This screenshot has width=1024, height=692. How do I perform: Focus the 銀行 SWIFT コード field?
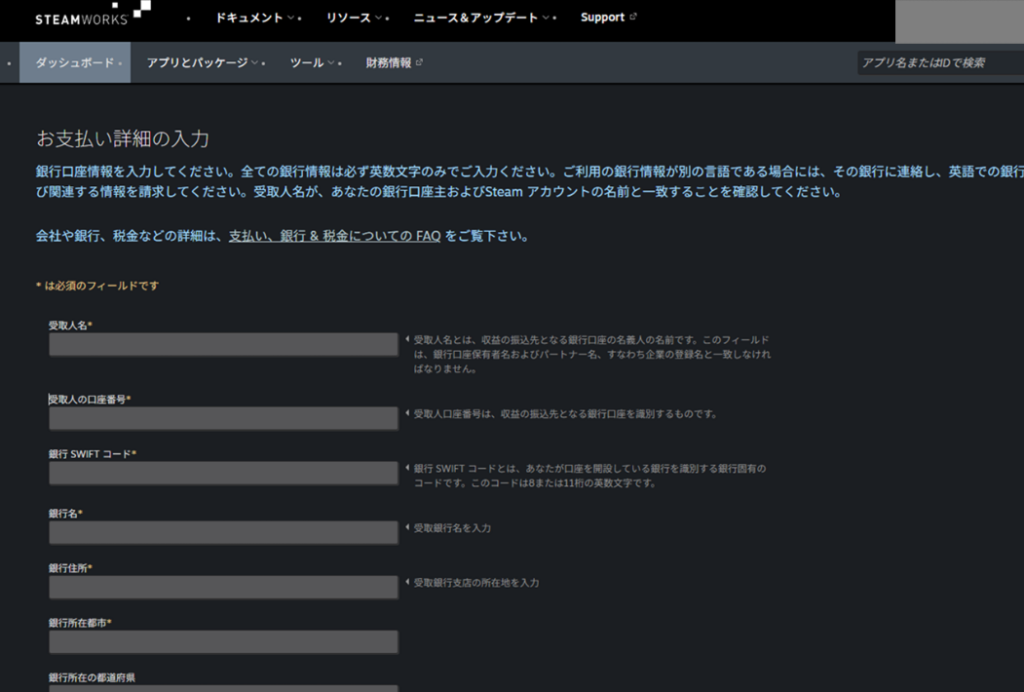tap(223, 473)
